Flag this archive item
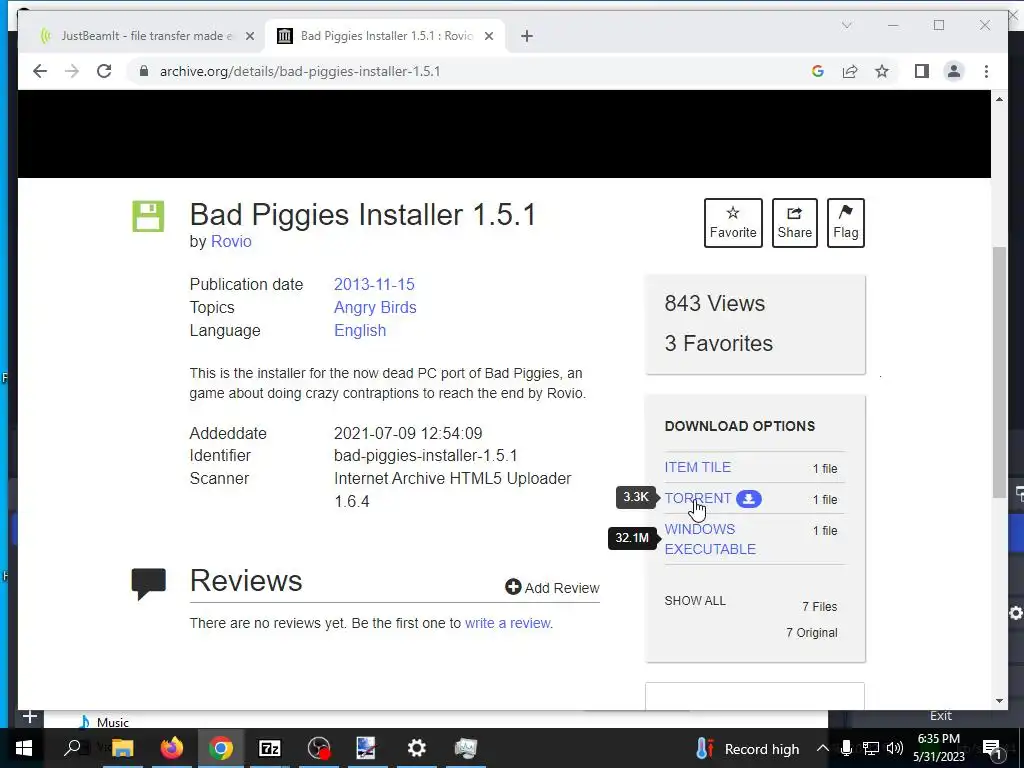1024x768 pixels. click(x=846, y=223)
